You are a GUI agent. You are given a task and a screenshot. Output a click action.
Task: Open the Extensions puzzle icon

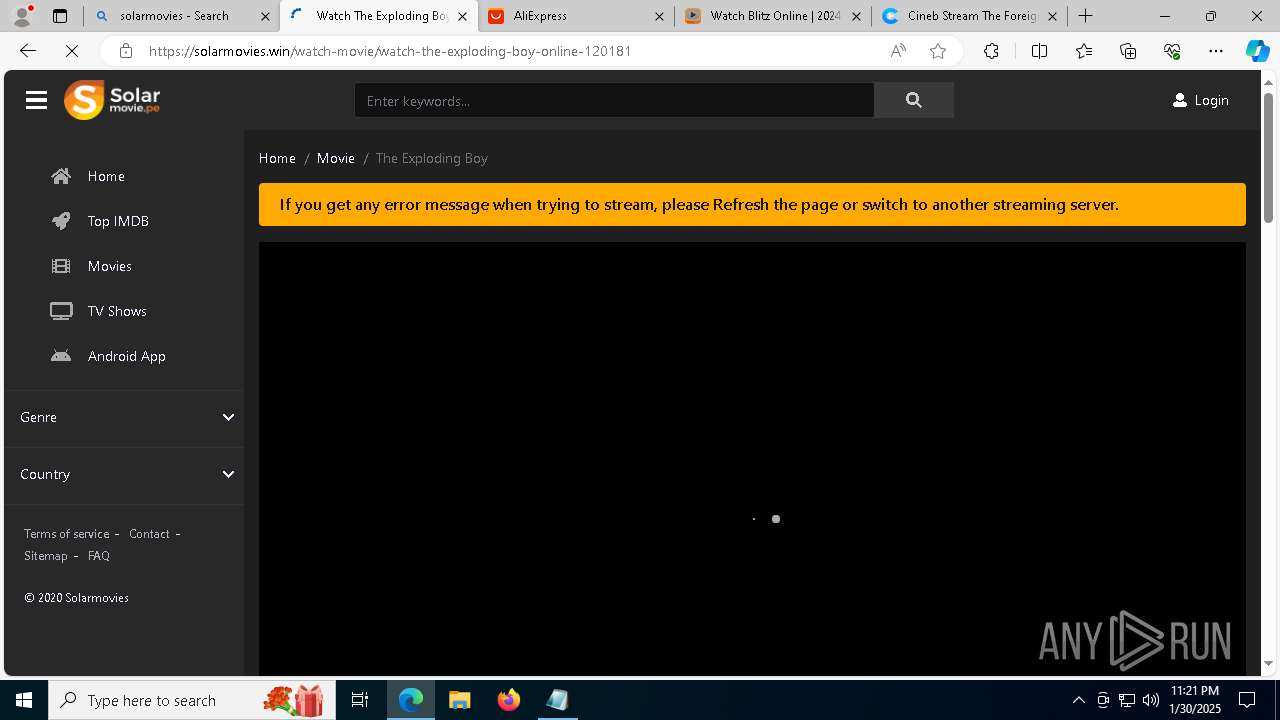pos(991,51)
